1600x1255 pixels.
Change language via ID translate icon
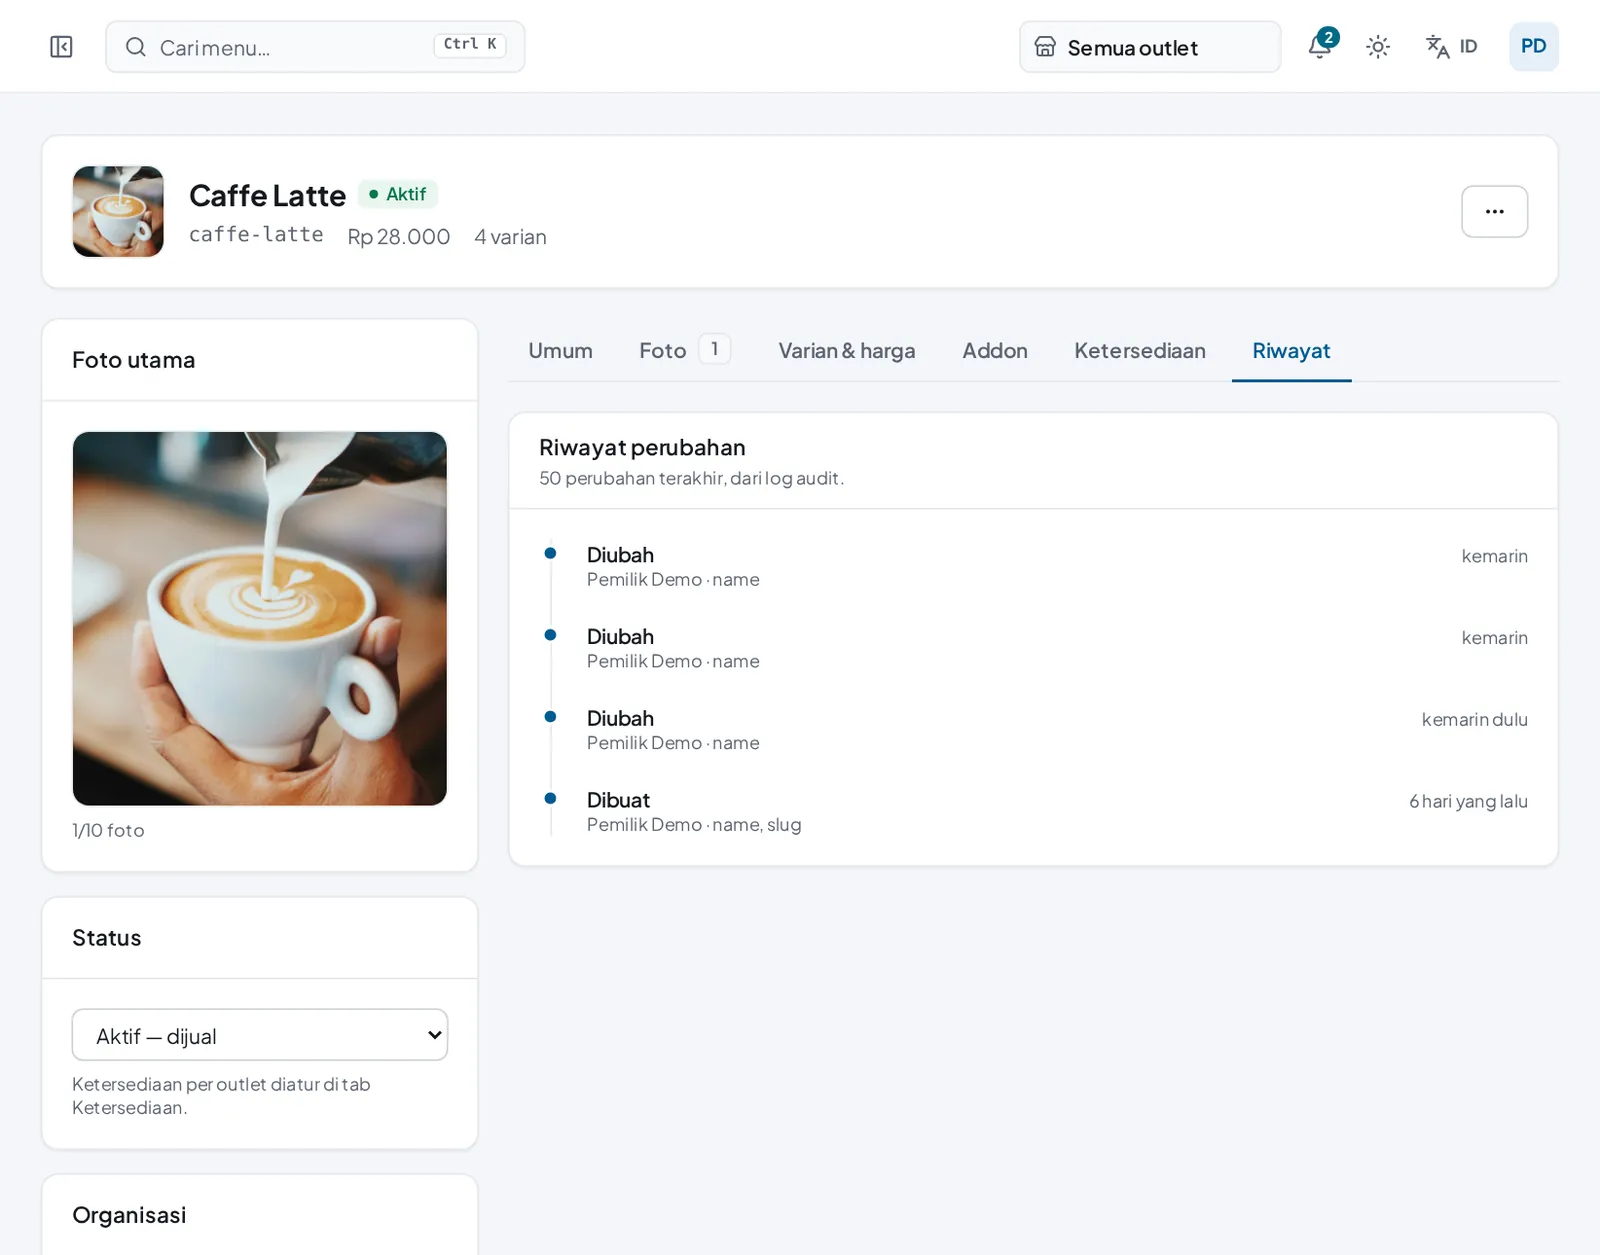[x=1451, y=47]
